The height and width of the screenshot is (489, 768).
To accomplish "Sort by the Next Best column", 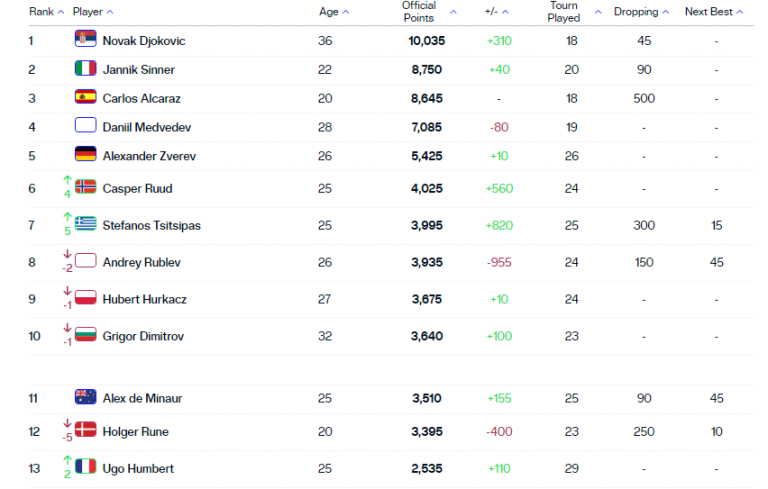I will click(714, 12).
